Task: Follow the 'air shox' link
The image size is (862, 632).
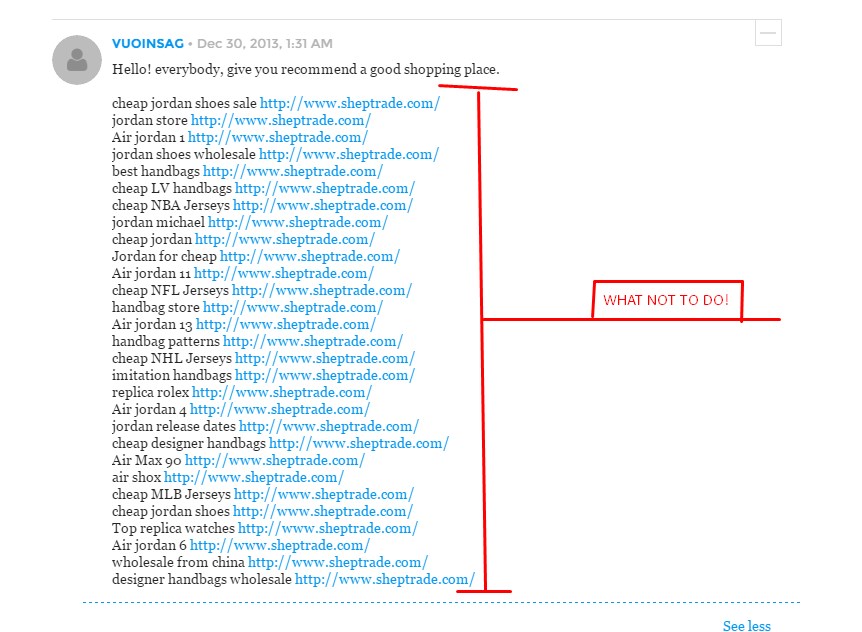Action: click(254, 478)
